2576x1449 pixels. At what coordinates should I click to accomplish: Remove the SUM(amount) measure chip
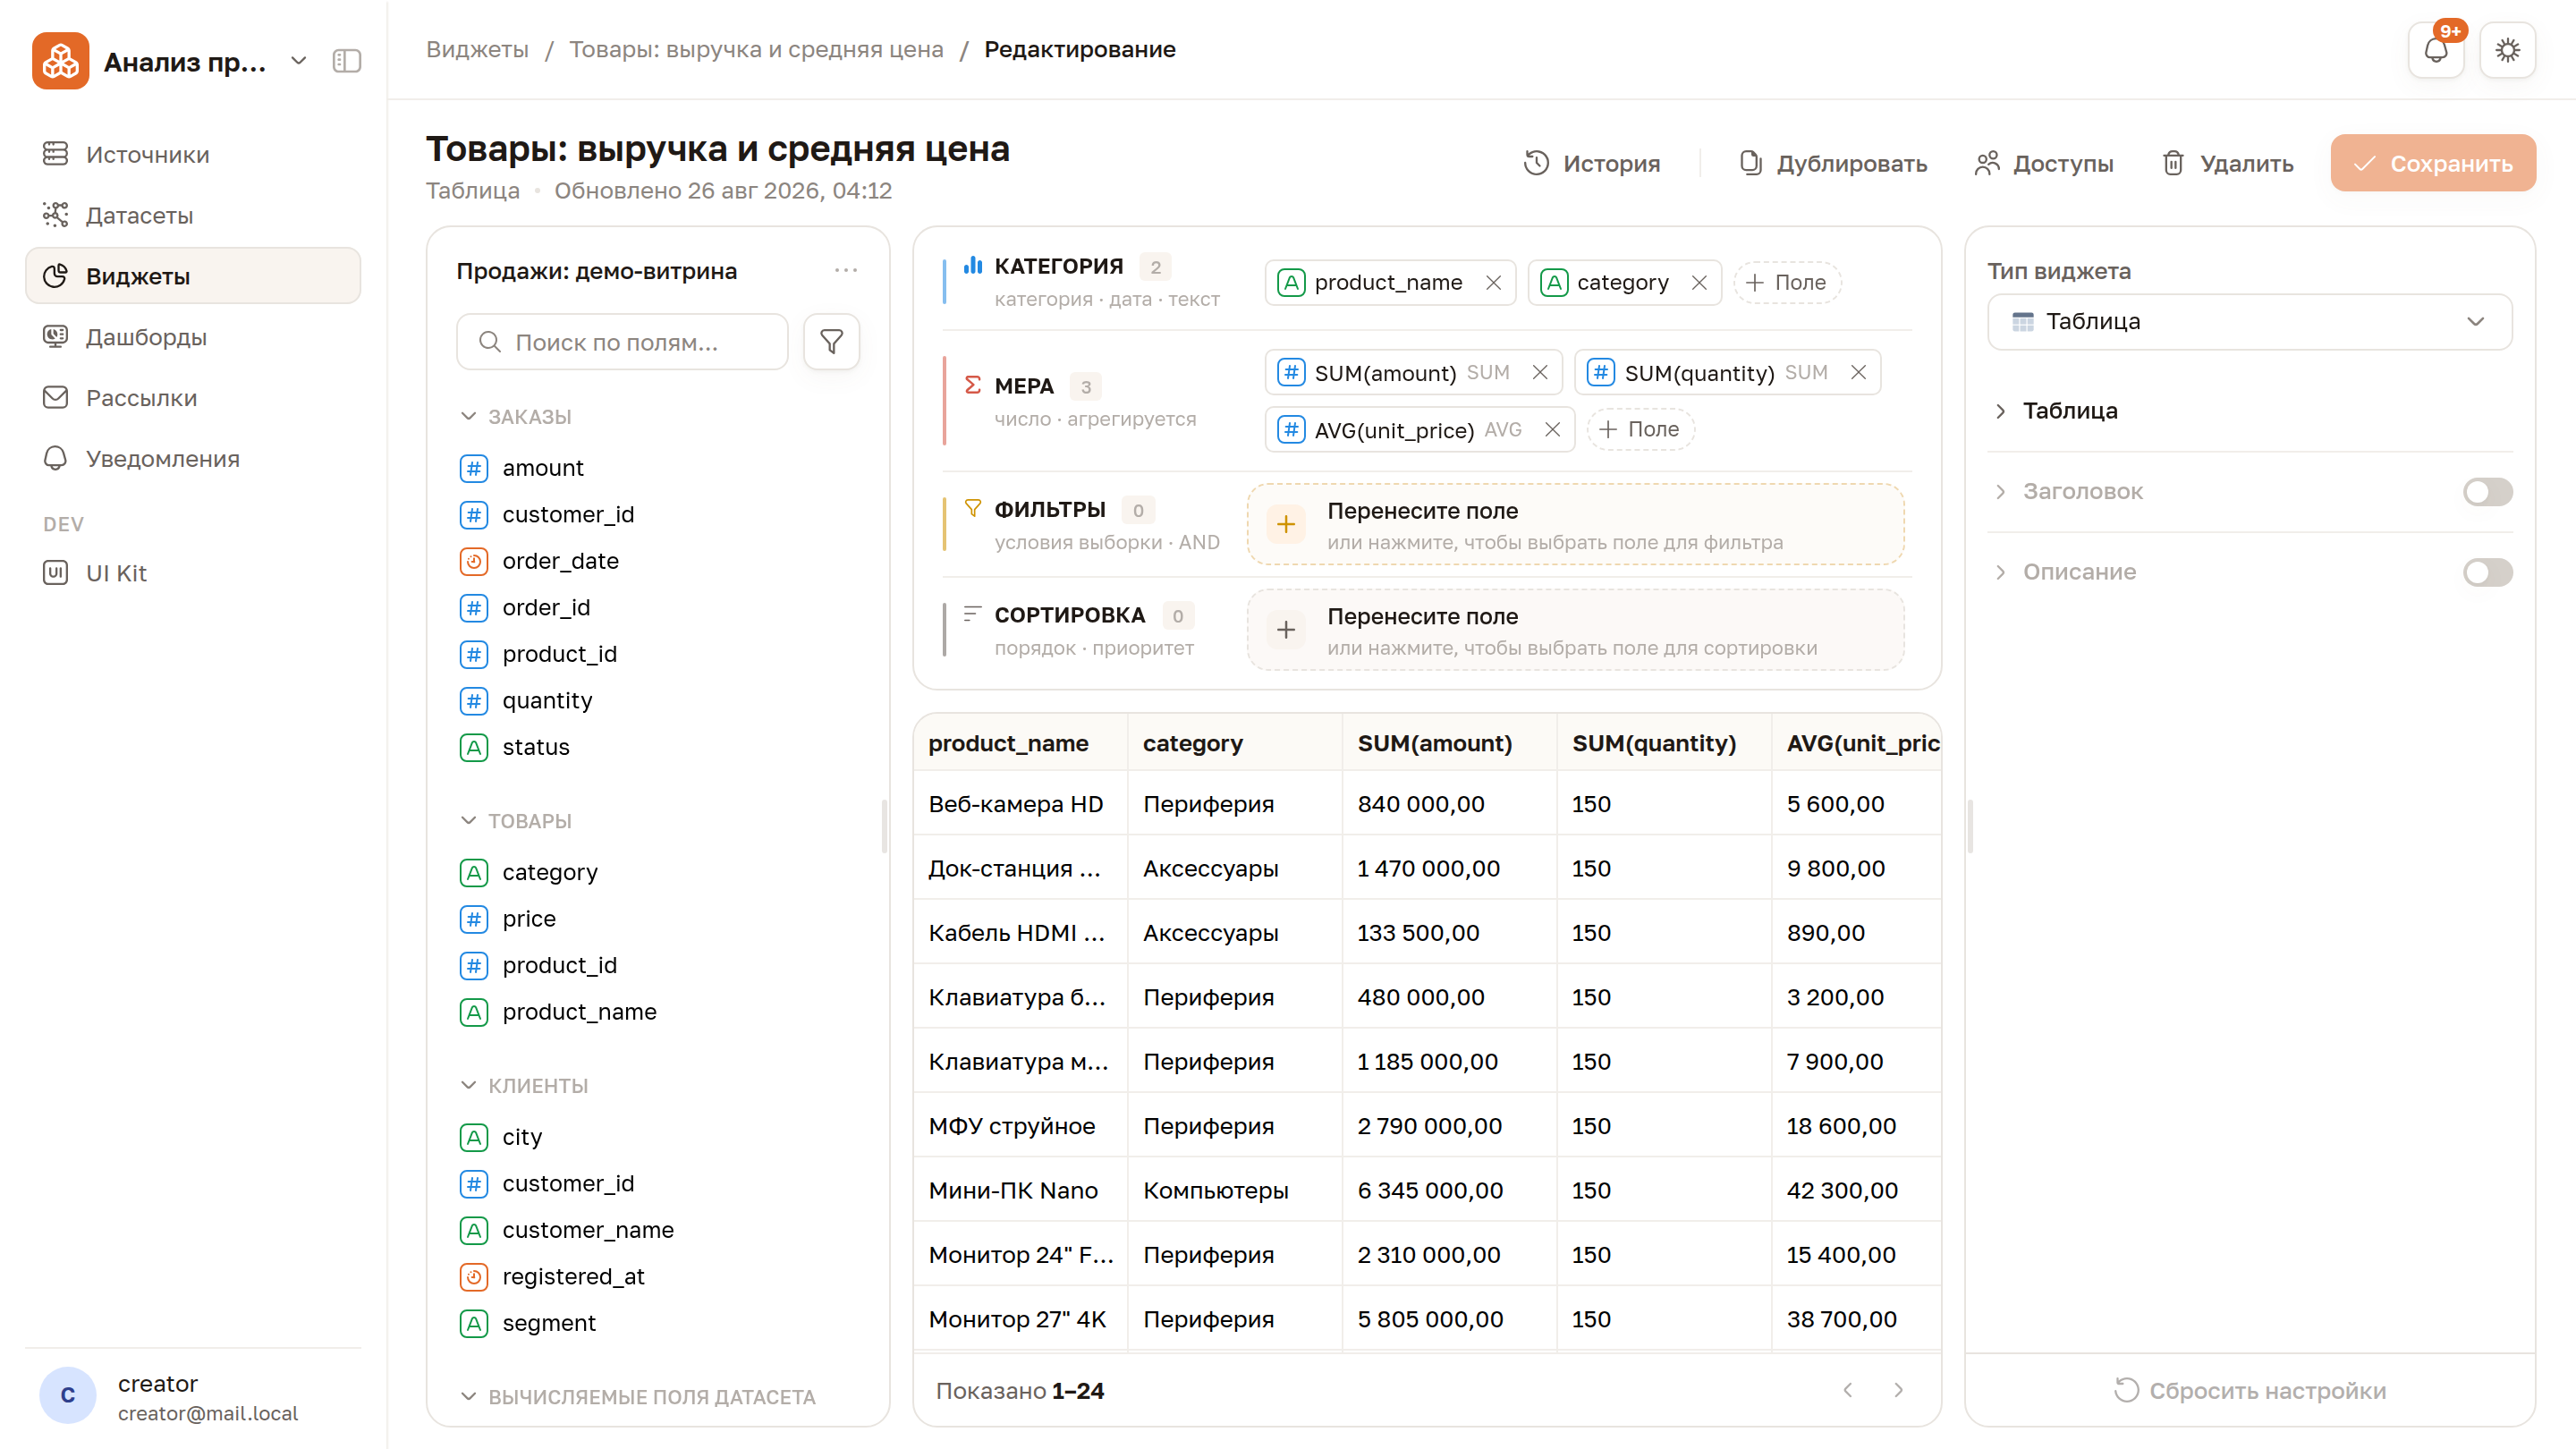tap(1540, 372)
